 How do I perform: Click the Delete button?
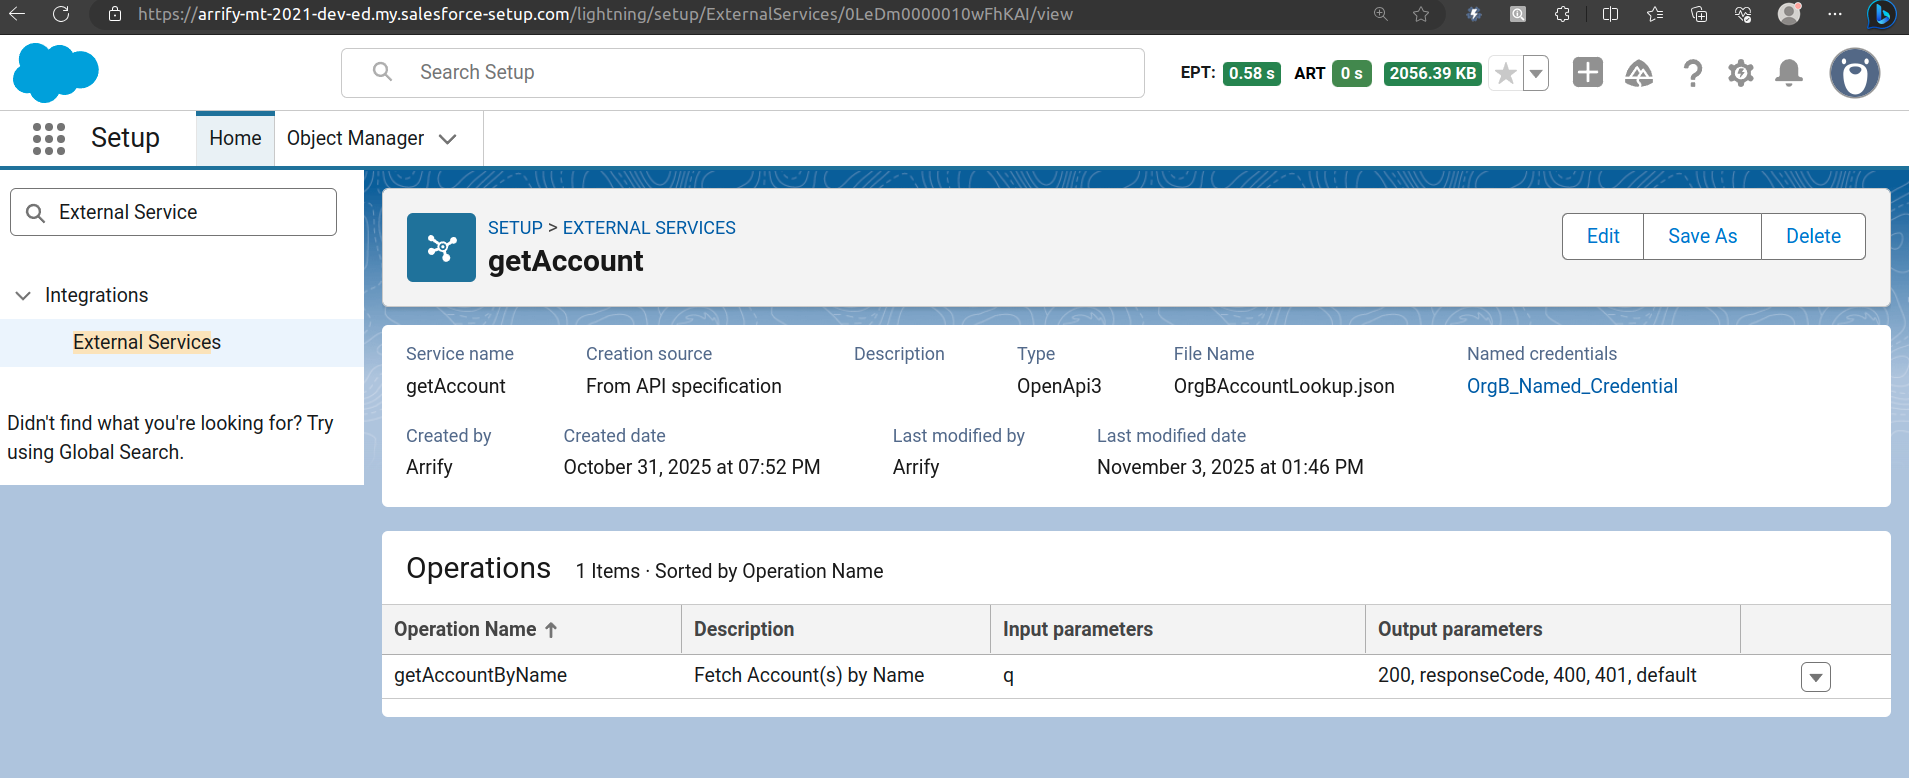pyautogui.click(x=1812, y=236)
